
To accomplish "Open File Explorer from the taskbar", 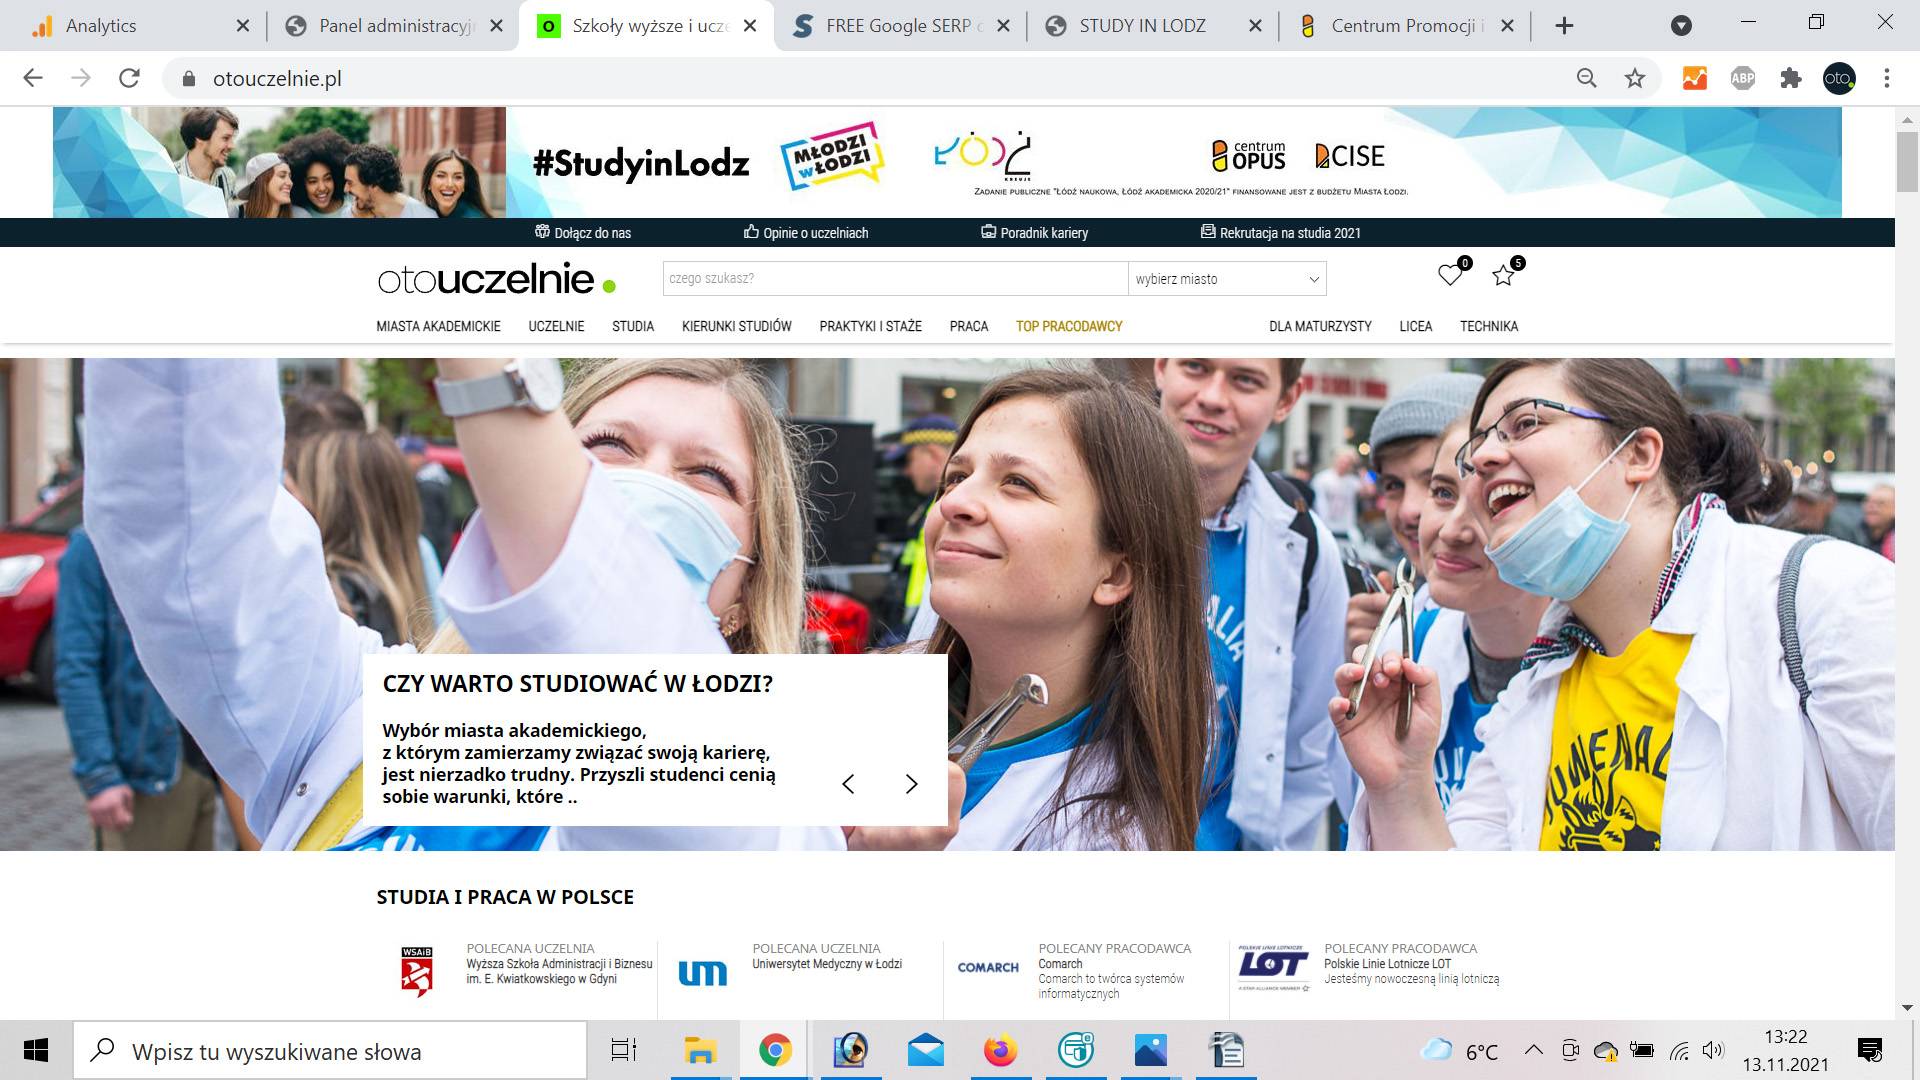I will pyautogui.click(x=700, y=1051).
